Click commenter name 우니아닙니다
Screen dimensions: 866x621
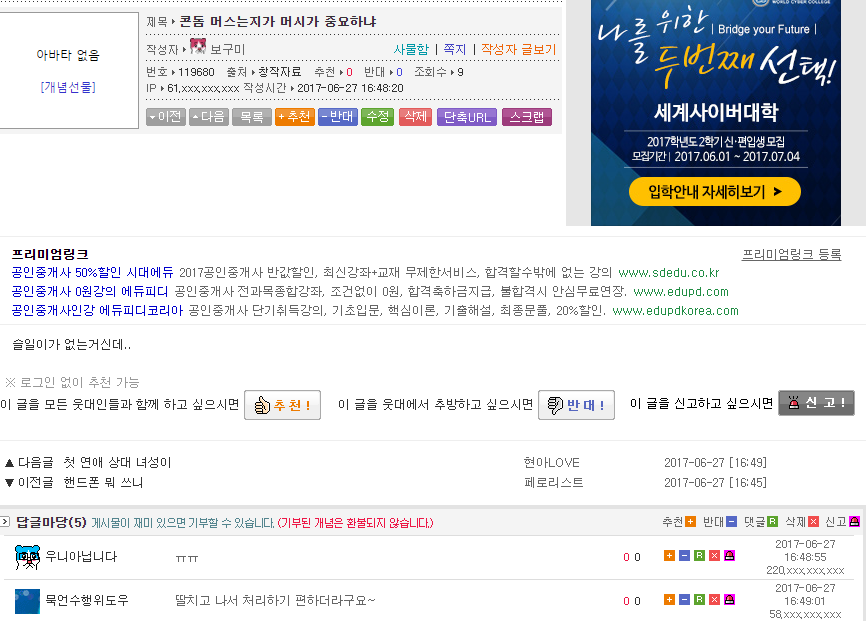pos(81,556)
